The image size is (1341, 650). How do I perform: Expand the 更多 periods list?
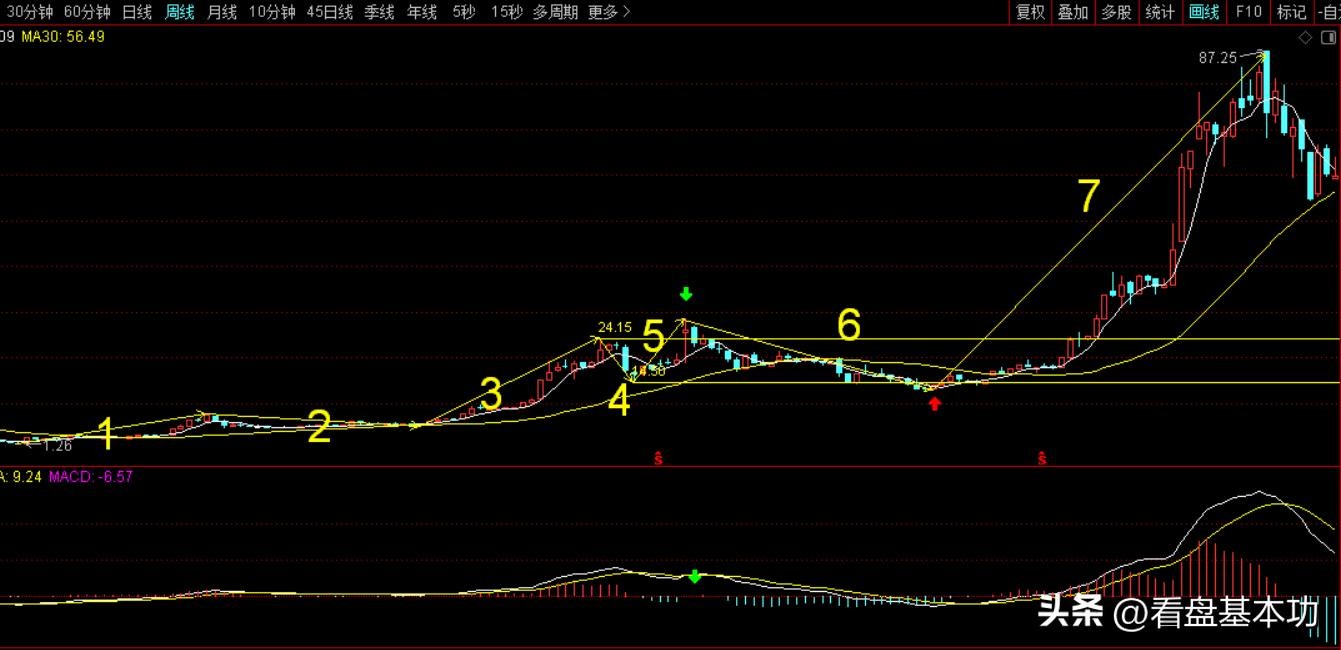coord(609,12)
